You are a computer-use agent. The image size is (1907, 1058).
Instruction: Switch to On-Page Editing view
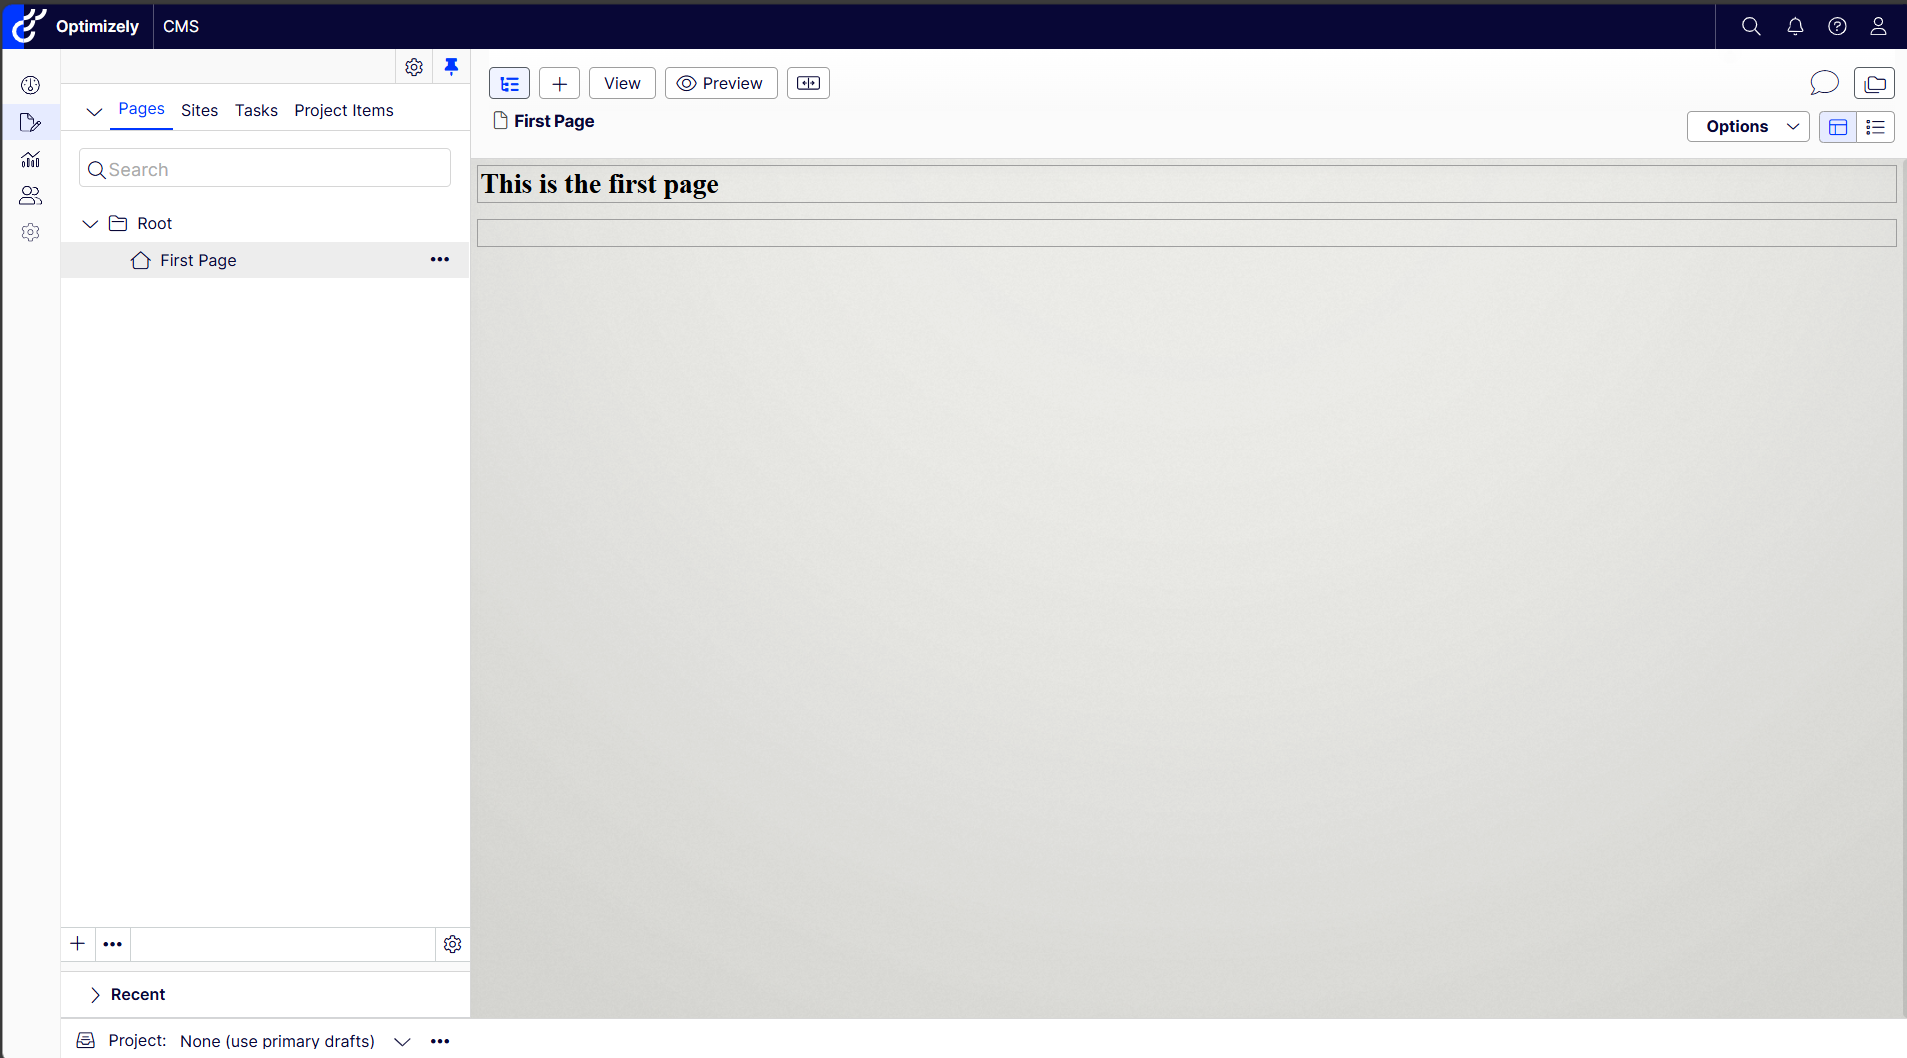[x=1838, y=127]
